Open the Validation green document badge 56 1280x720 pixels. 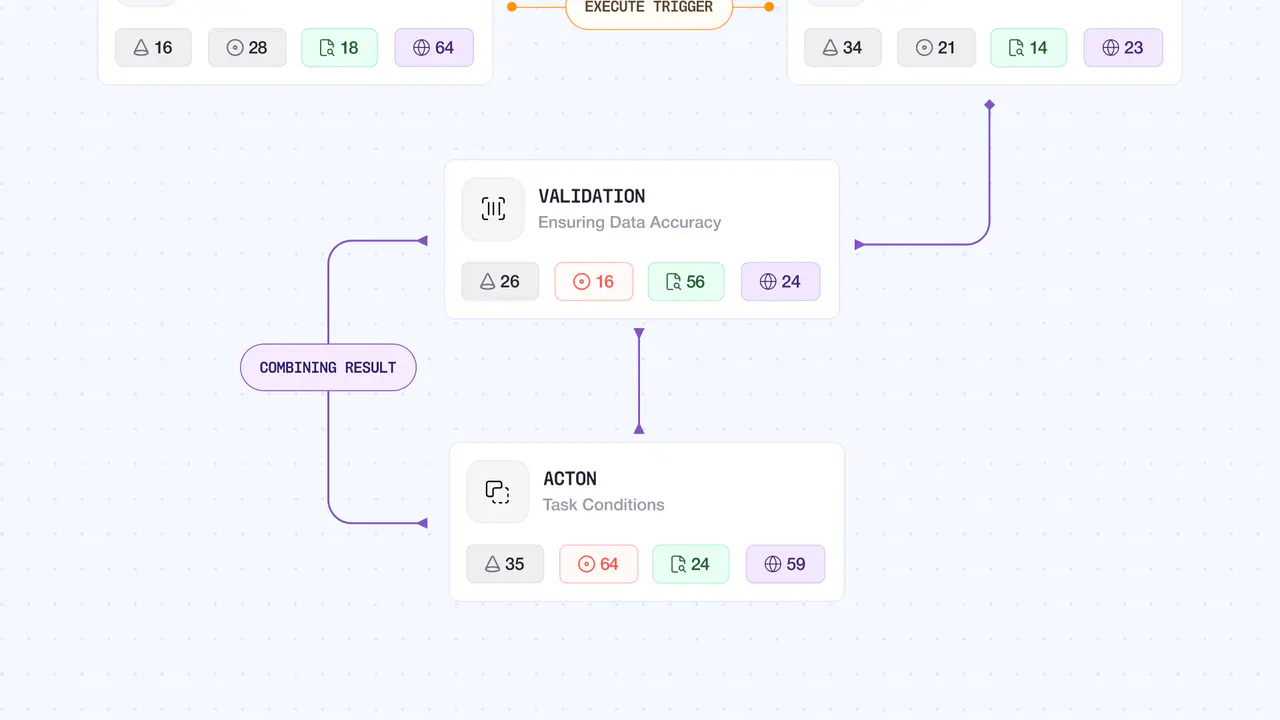click(x=686, y=282)
